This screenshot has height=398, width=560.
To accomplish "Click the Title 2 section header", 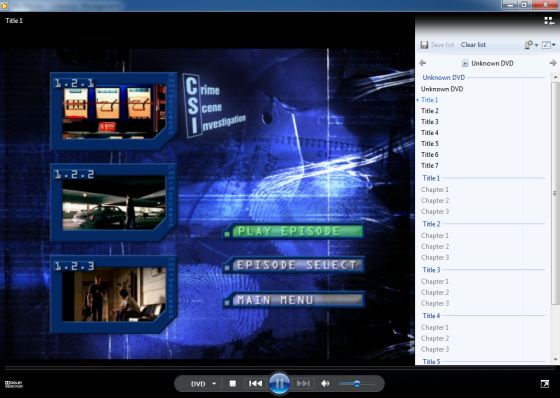I will tap(431, 224).
